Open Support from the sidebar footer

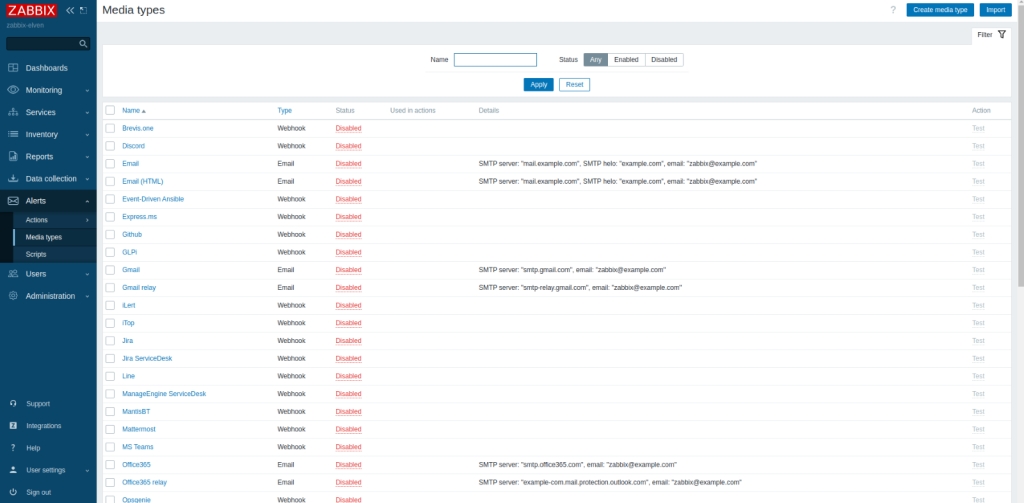pyautogui.click(x=38, y=404)
